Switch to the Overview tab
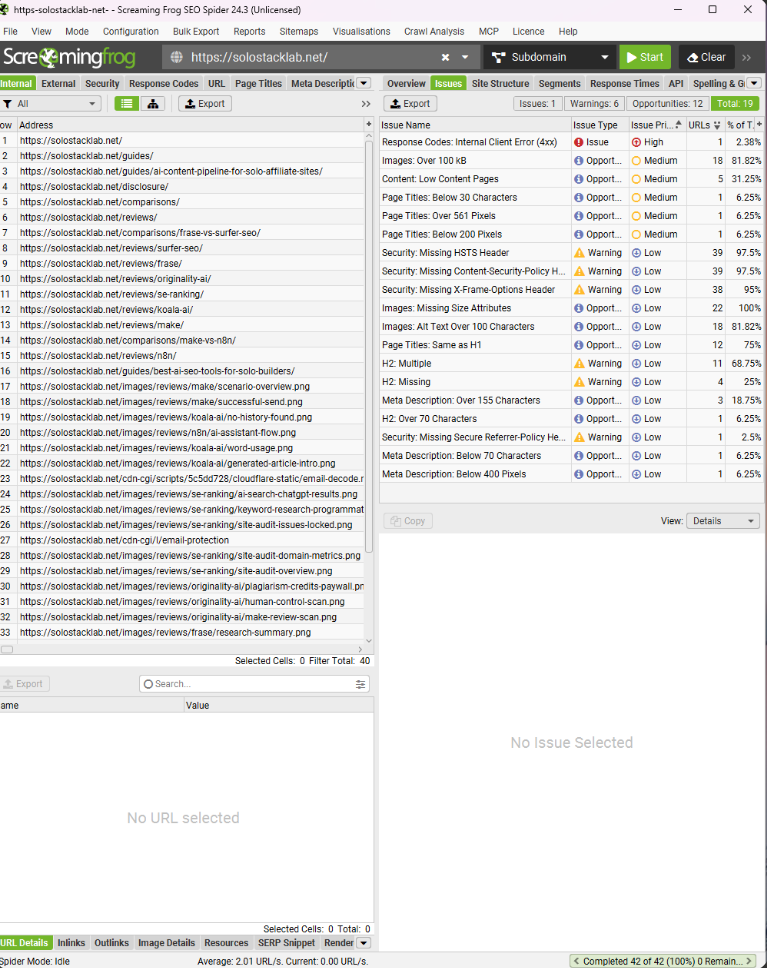Viewport: 767px width, 968px height. point(406,83)
